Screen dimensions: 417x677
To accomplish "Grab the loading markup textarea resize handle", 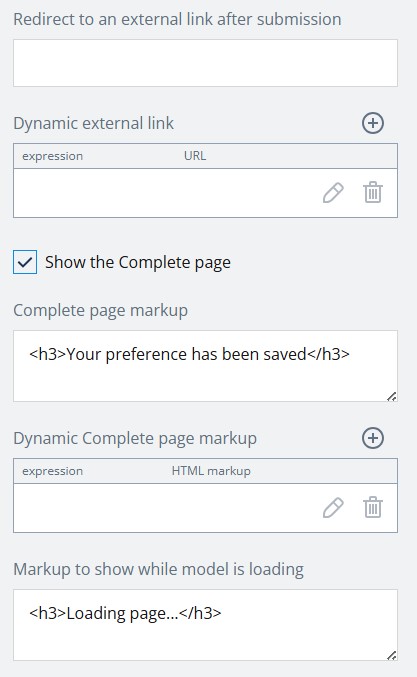I will [392, 655].
